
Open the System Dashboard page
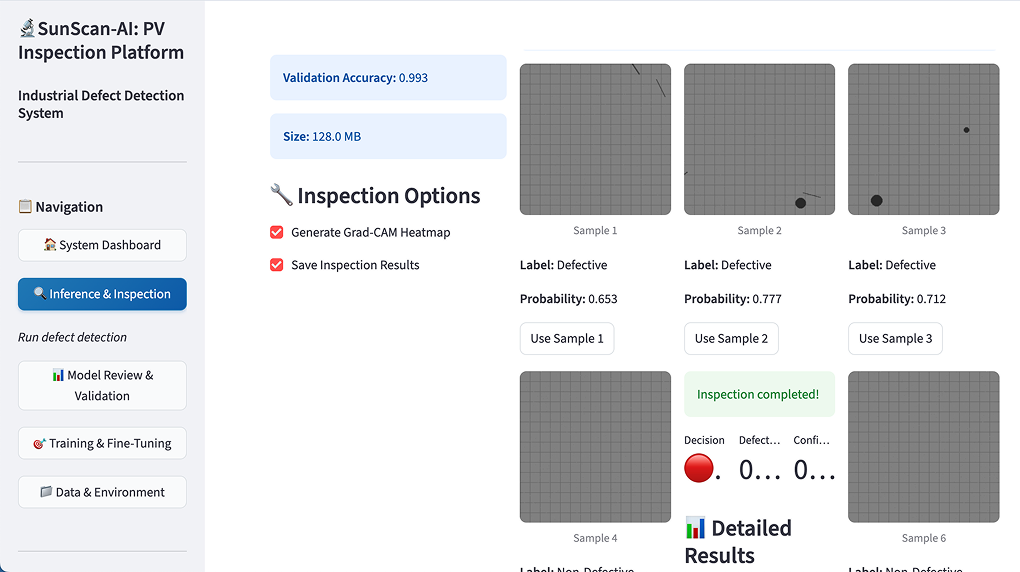pyautogui.click(x=102, y=245)
